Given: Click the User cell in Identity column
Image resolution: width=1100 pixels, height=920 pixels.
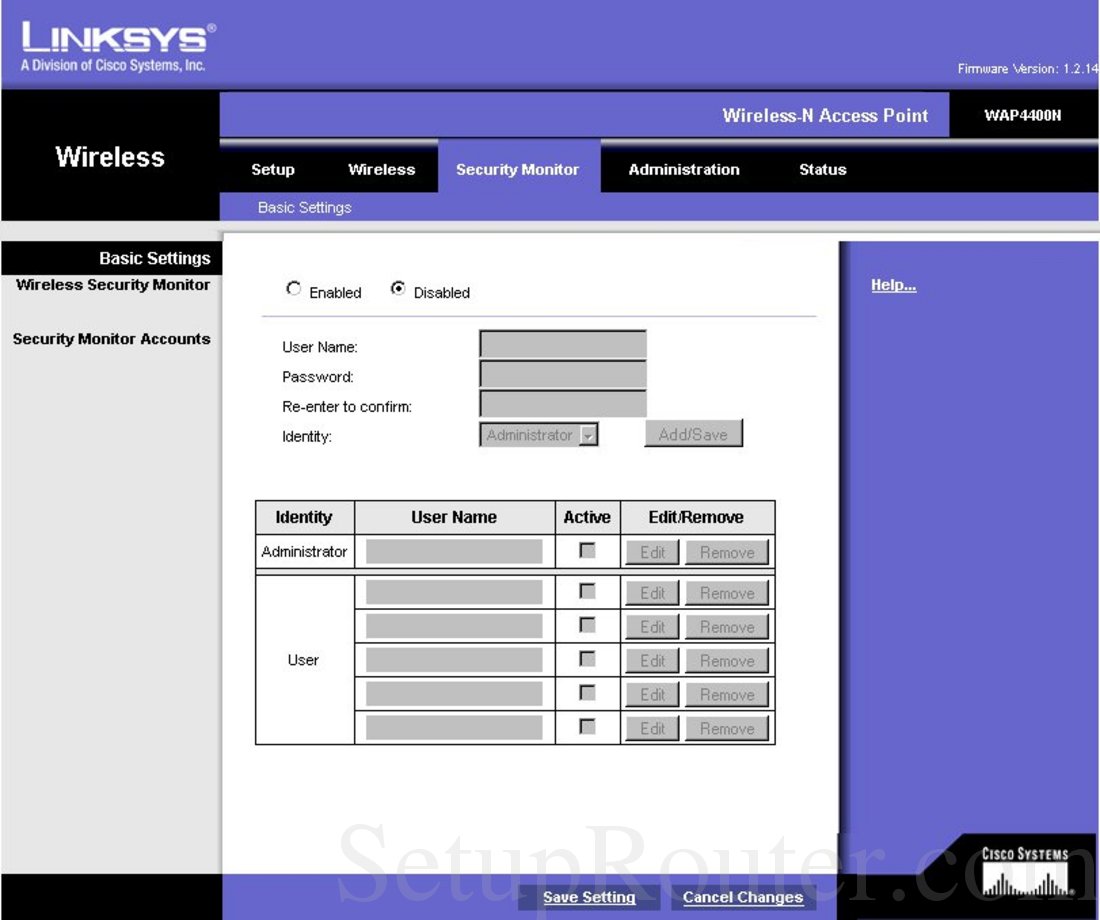Looking at the screenshot, I should 303,660.
